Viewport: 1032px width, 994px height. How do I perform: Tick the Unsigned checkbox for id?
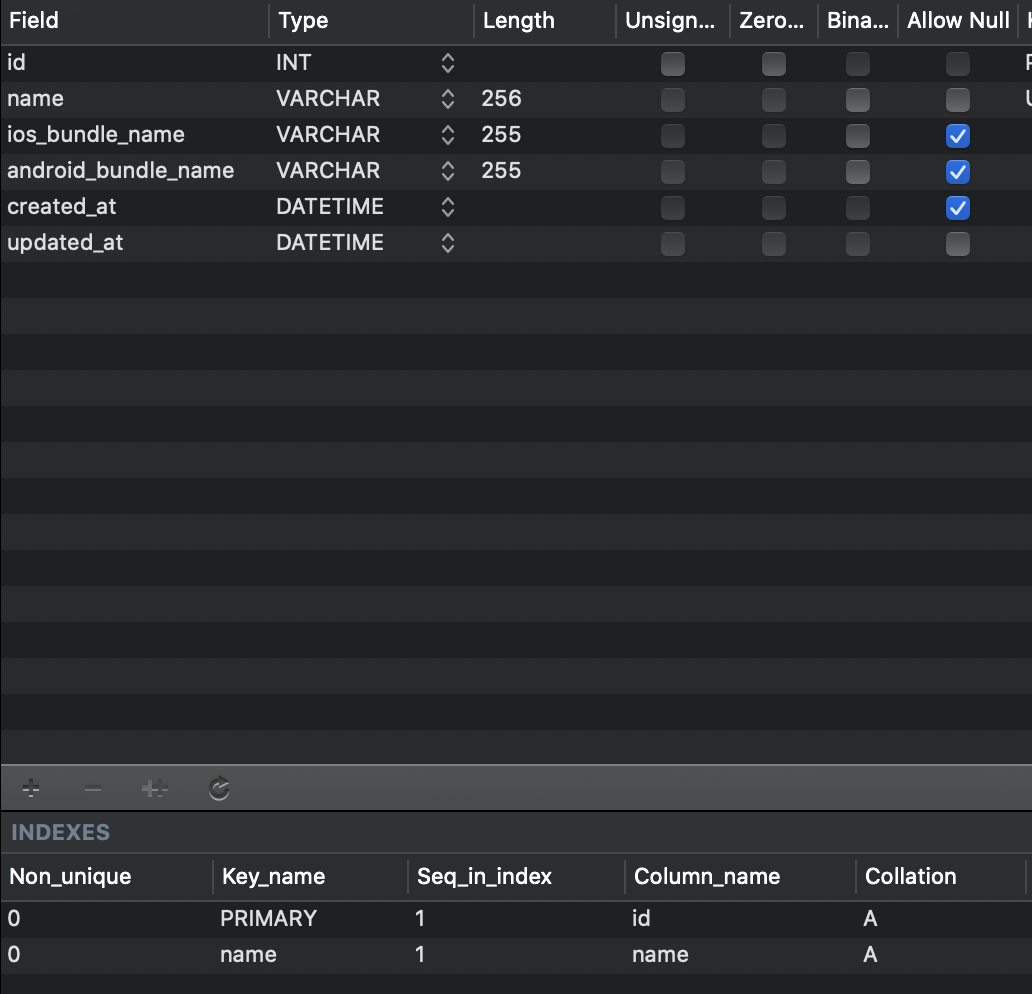[x=673, y=64]
